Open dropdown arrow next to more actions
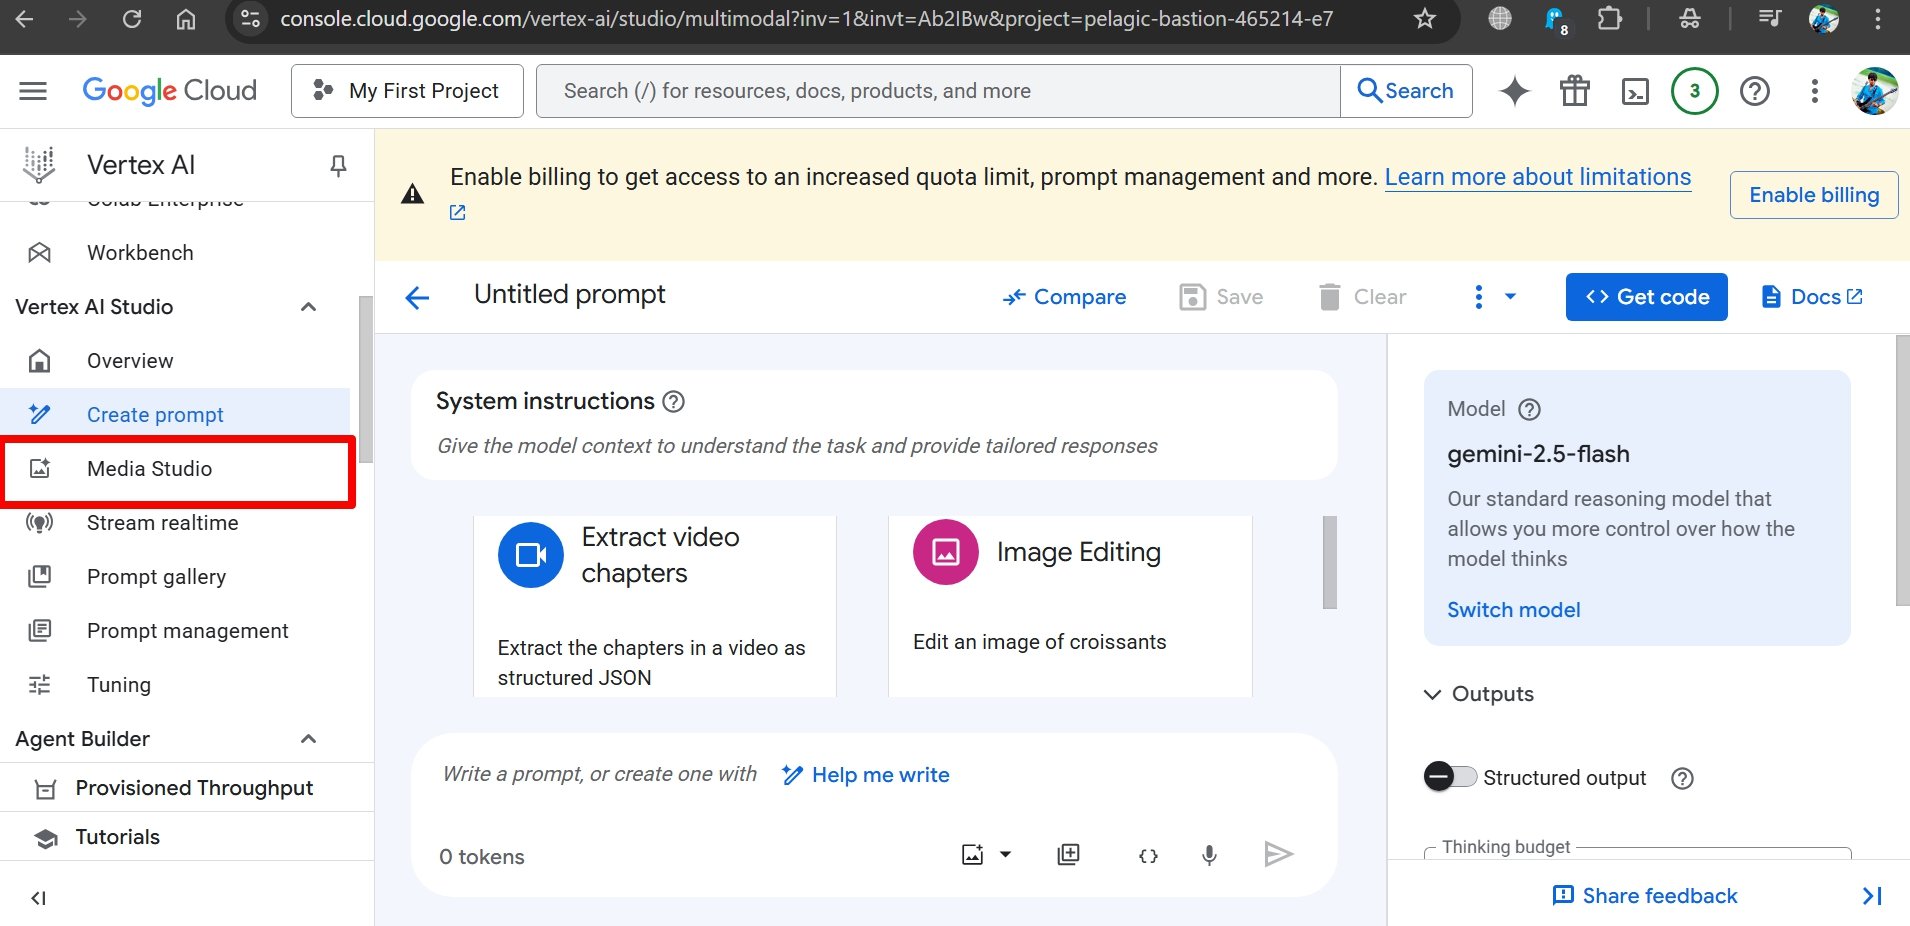Image resolution: width=1910 pixels, height=926 pixels. [x=1510, y=296]
